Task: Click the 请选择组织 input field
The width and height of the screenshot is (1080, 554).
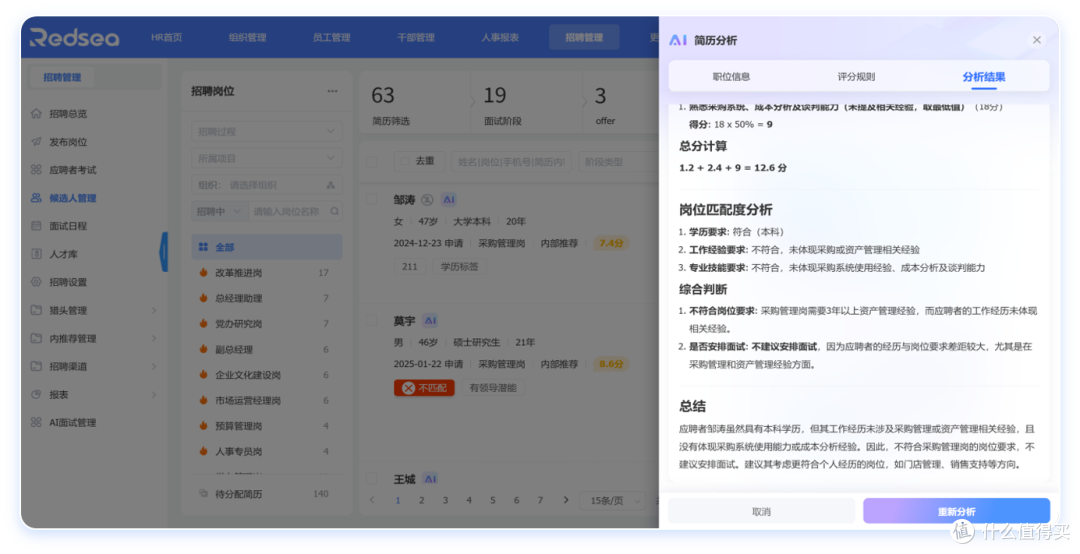Action: (267, 185)
